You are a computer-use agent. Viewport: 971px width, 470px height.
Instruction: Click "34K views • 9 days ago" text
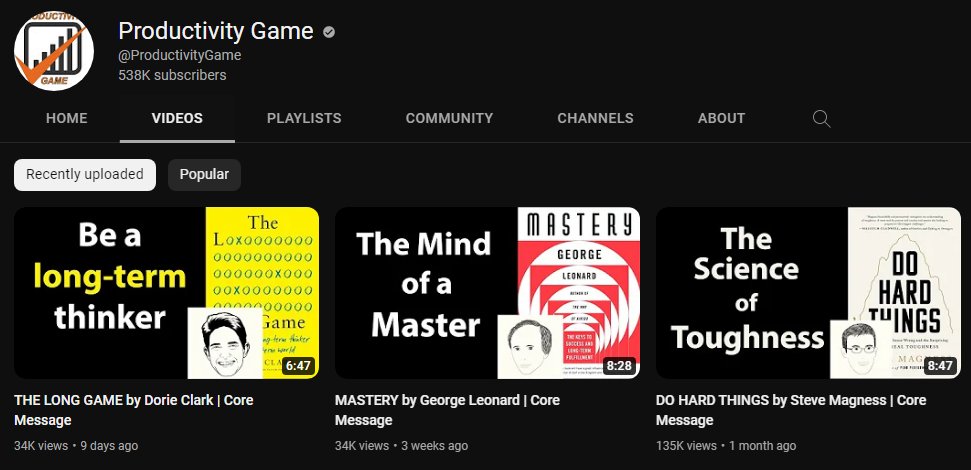[76, 446]
